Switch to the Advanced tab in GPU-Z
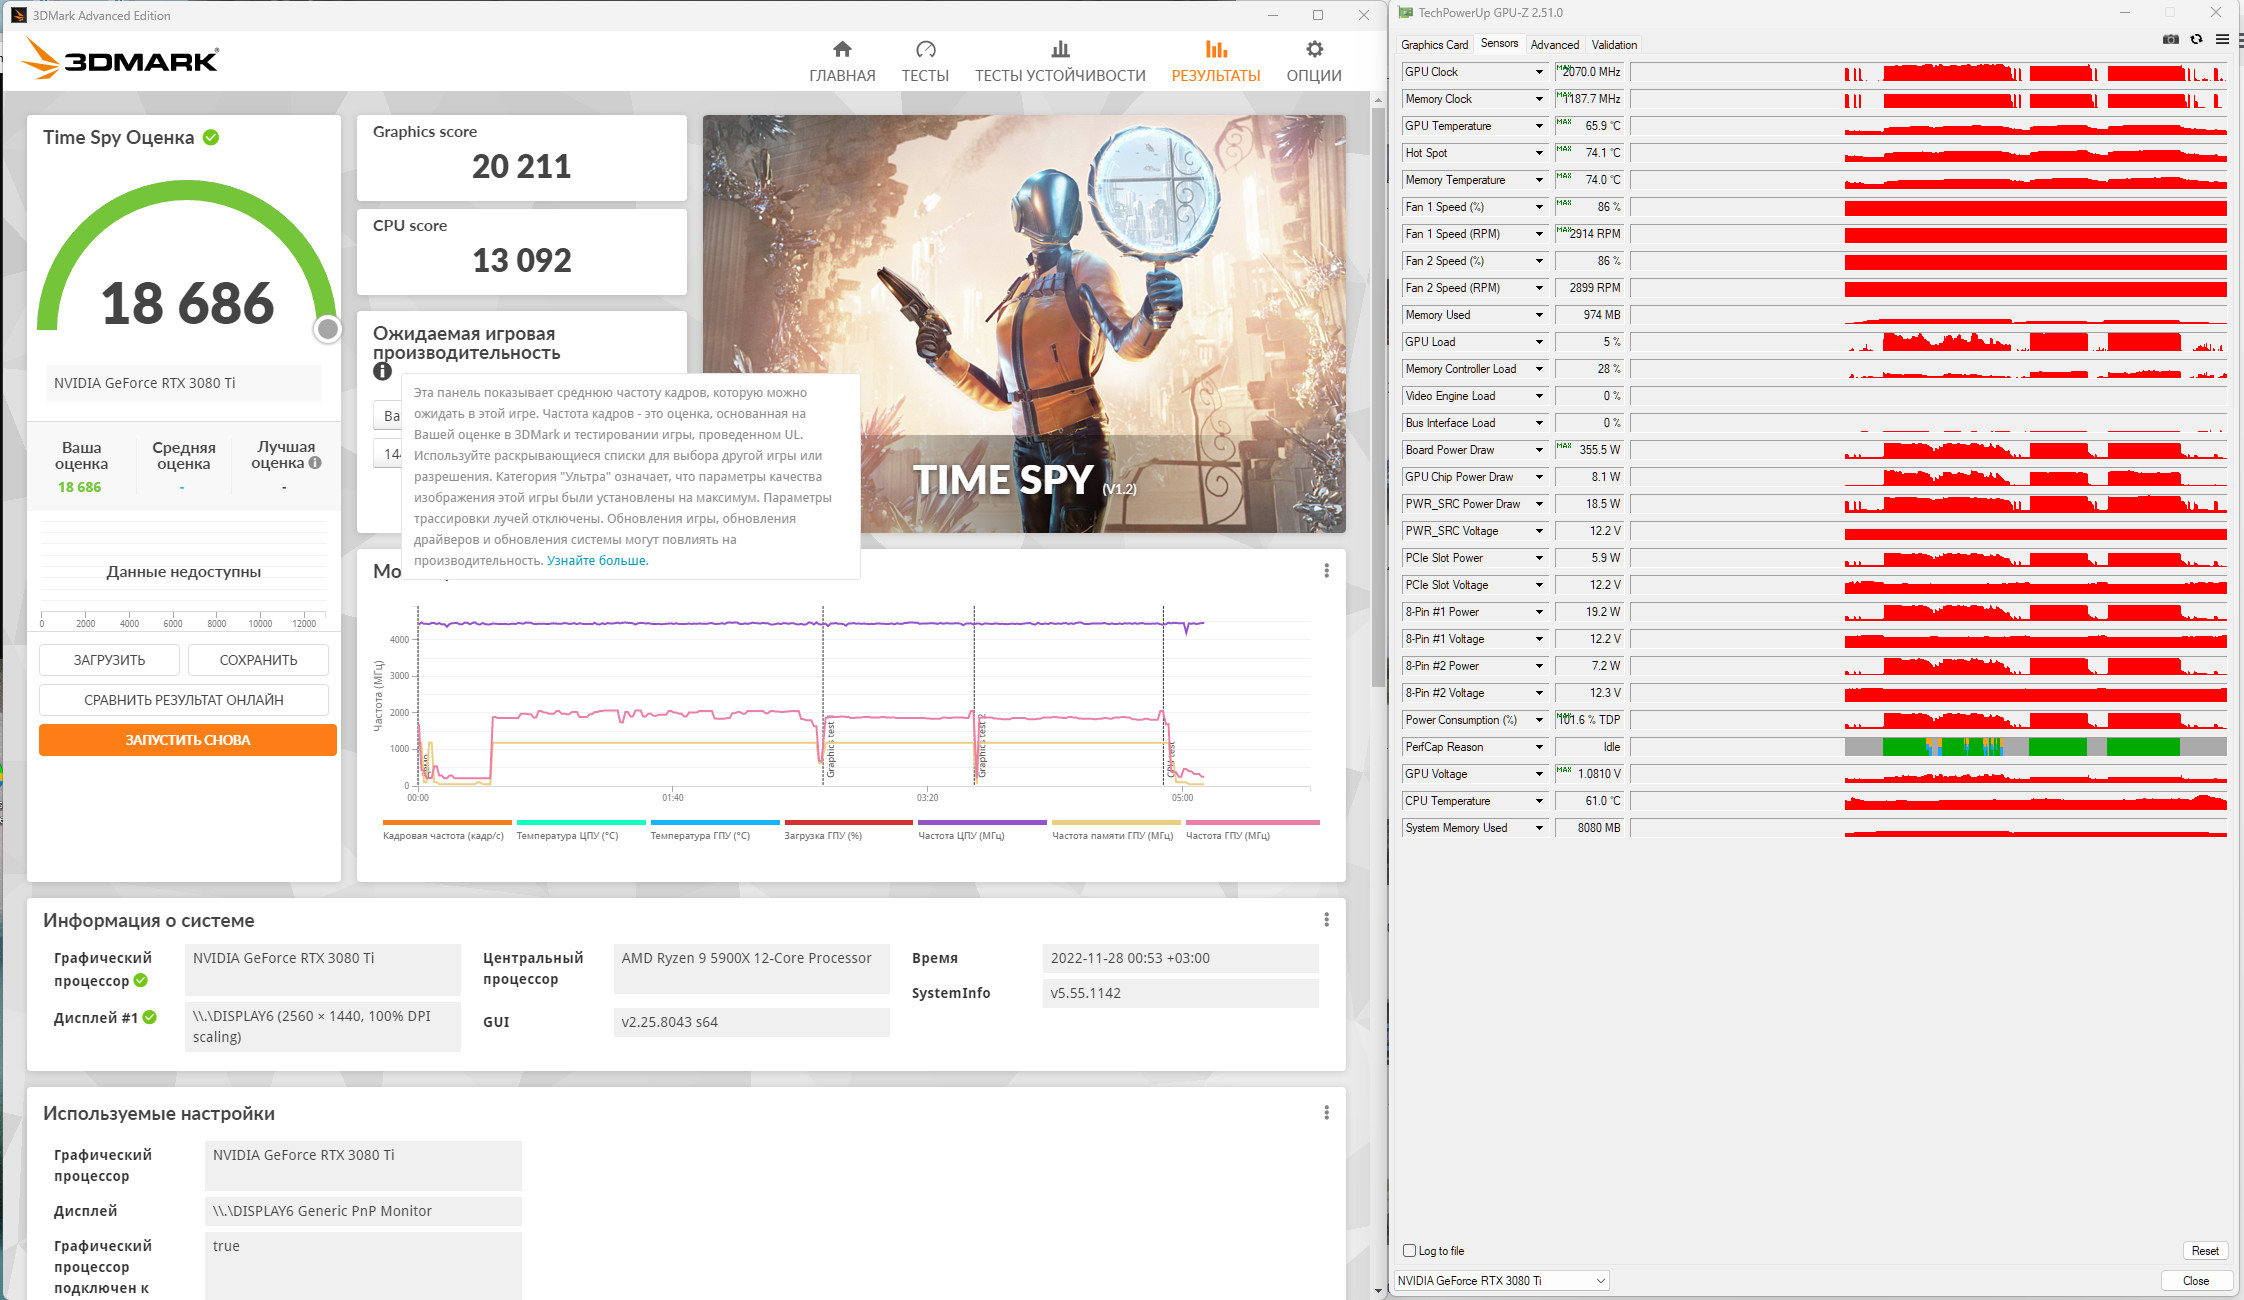This screenshot has width=2244, height=1300. coord(1554,45)
